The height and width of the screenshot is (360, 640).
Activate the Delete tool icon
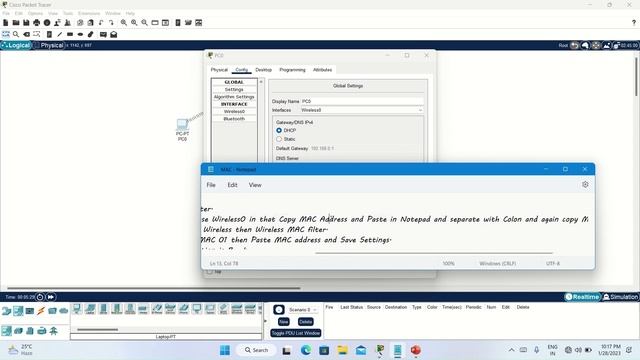(27, 34)
